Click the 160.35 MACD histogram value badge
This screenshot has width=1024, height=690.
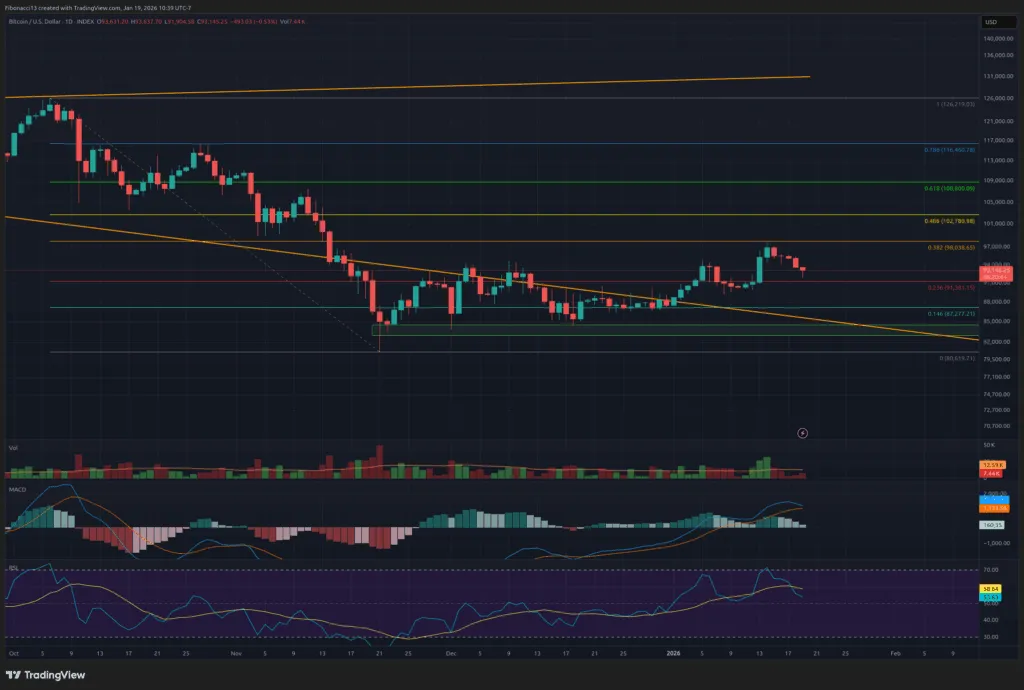(994, 524)
